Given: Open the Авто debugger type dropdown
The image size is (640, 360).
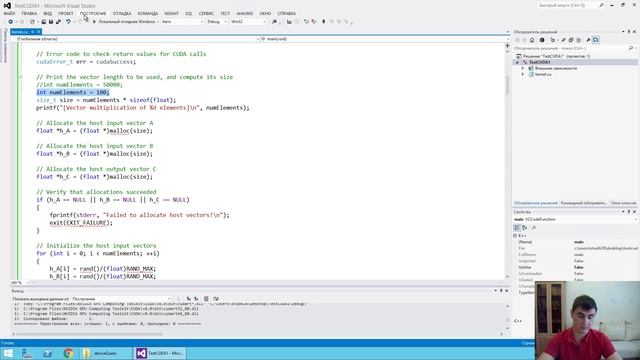Looking at the screenshot, I should 182,22.
